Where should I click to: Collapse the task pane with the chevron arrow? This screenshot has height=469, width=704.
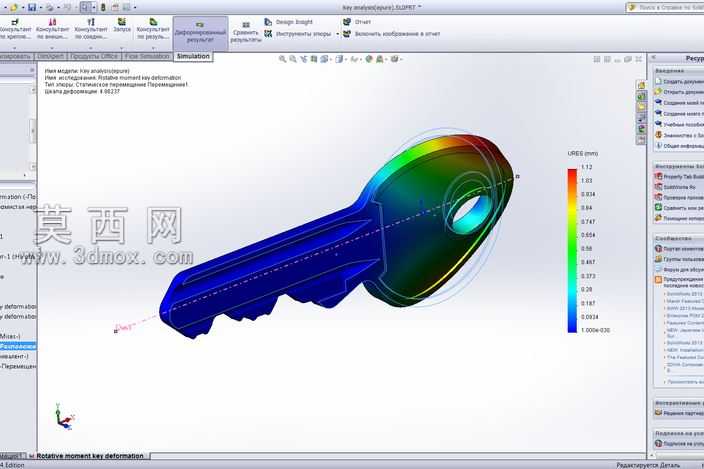click(x=654, y=57)
